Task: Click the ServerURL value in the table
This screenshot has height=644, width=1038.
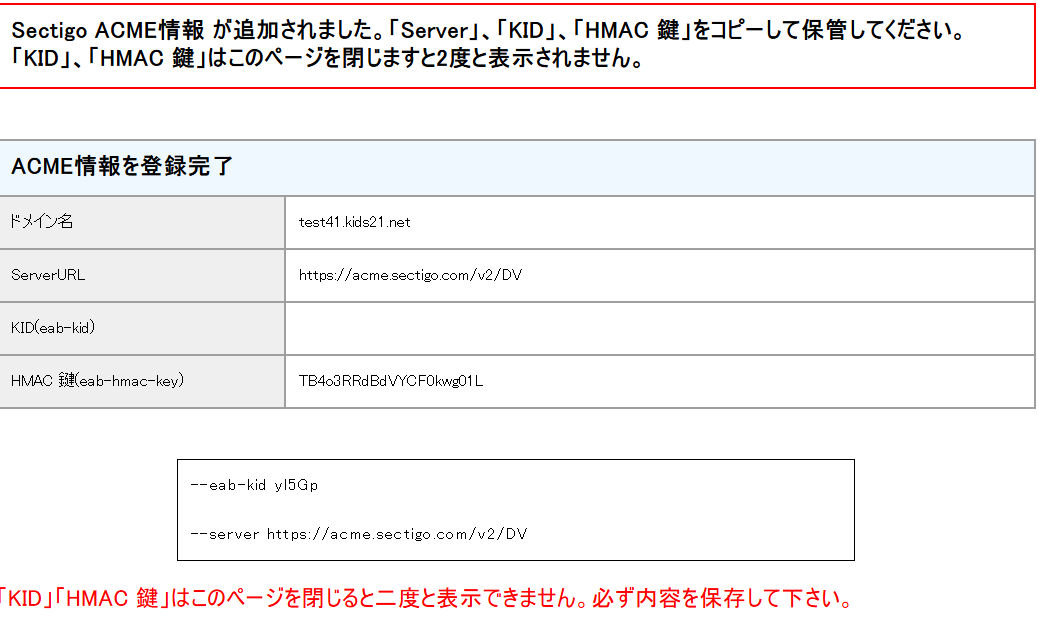Action: (410, 275)
